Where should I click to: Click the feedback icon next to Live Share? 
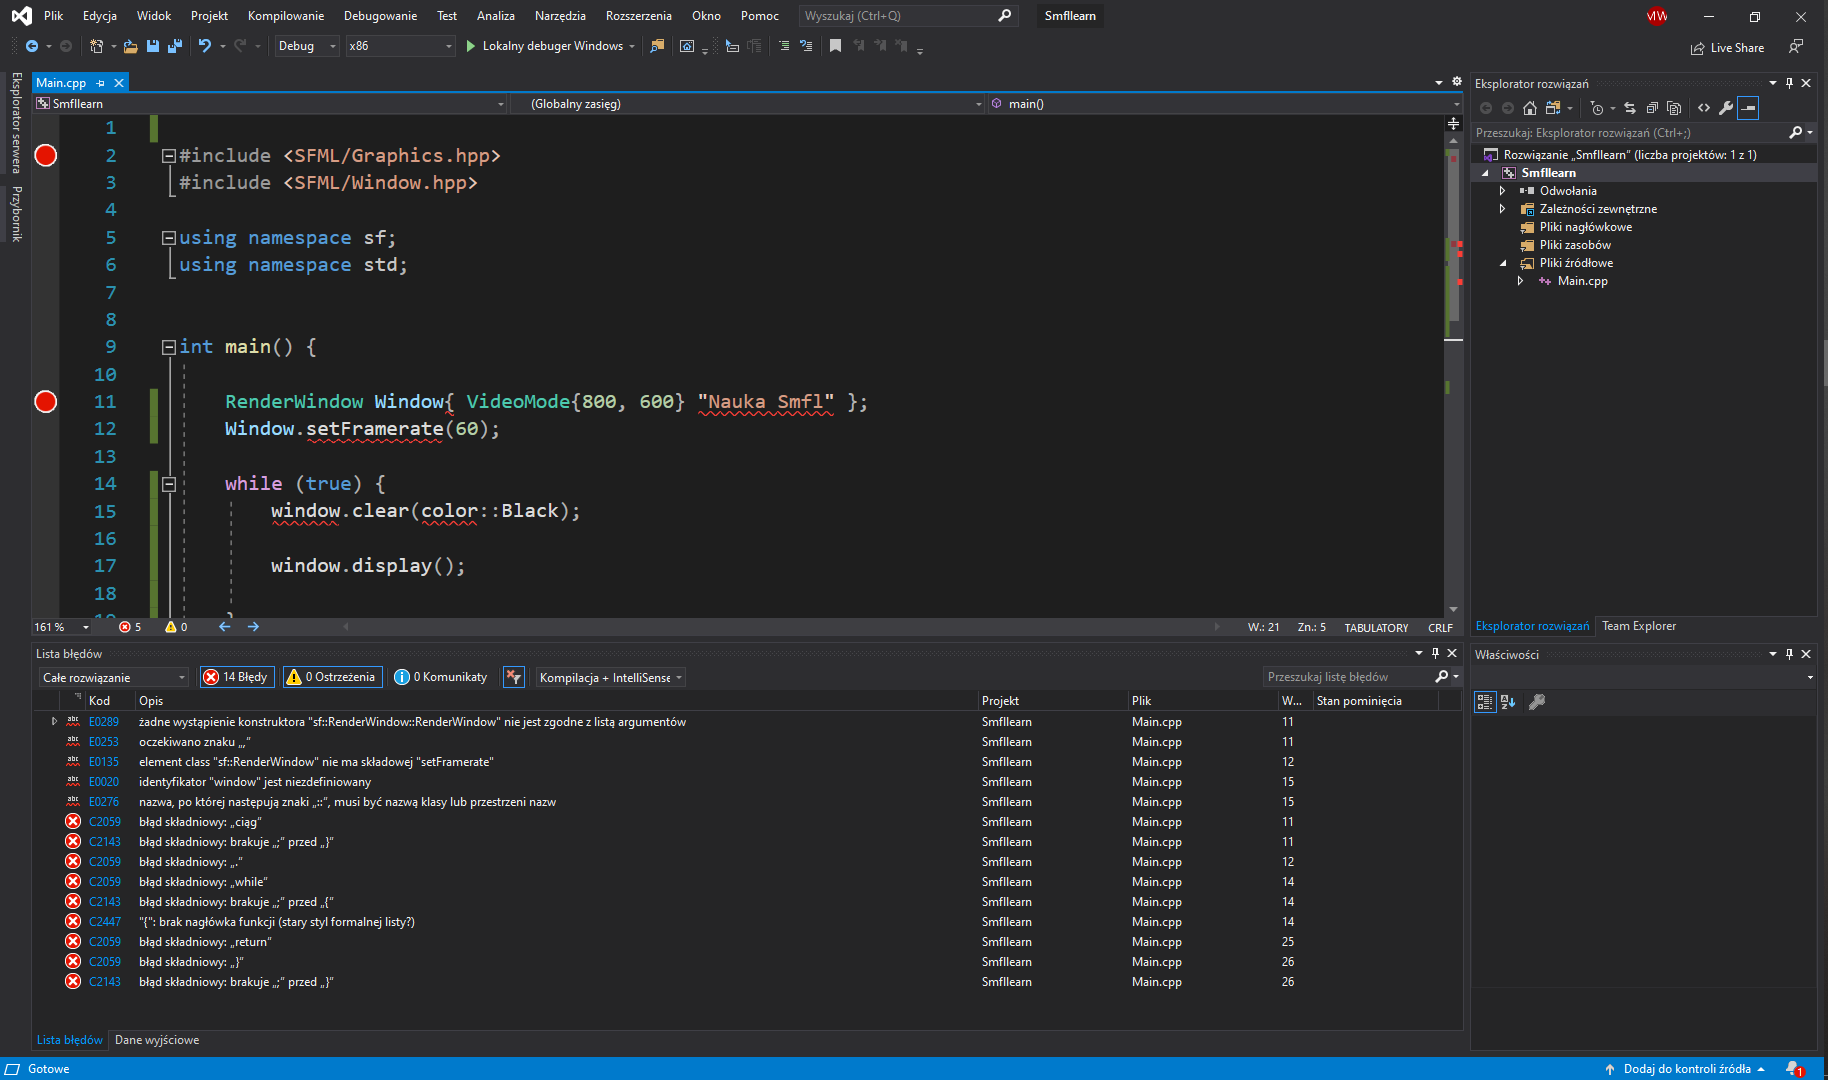tap(1796, 47)
